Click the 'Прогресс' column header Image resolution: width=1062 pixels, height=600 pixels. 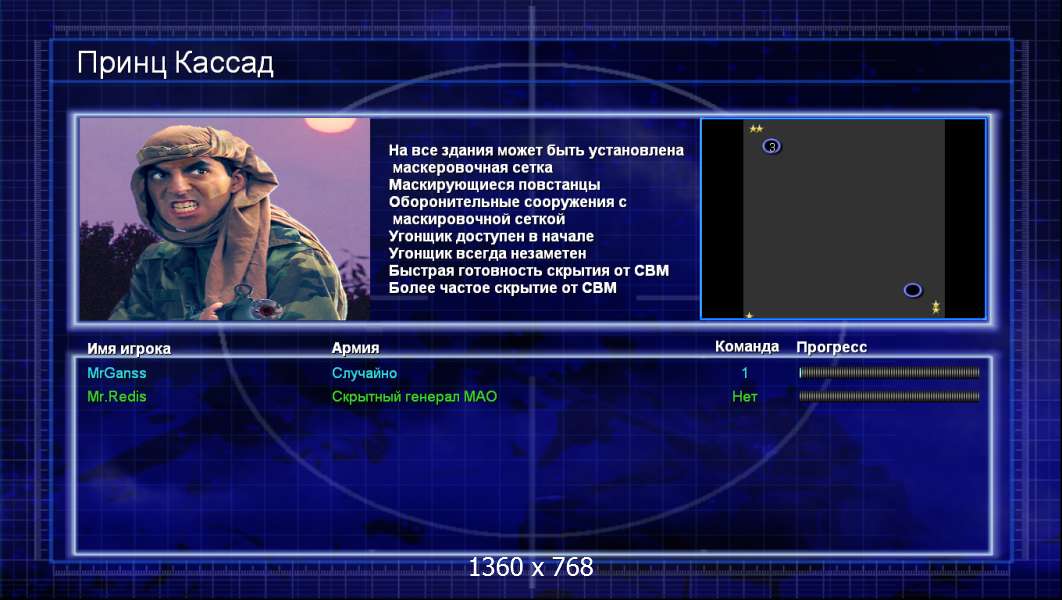[831, 347]
